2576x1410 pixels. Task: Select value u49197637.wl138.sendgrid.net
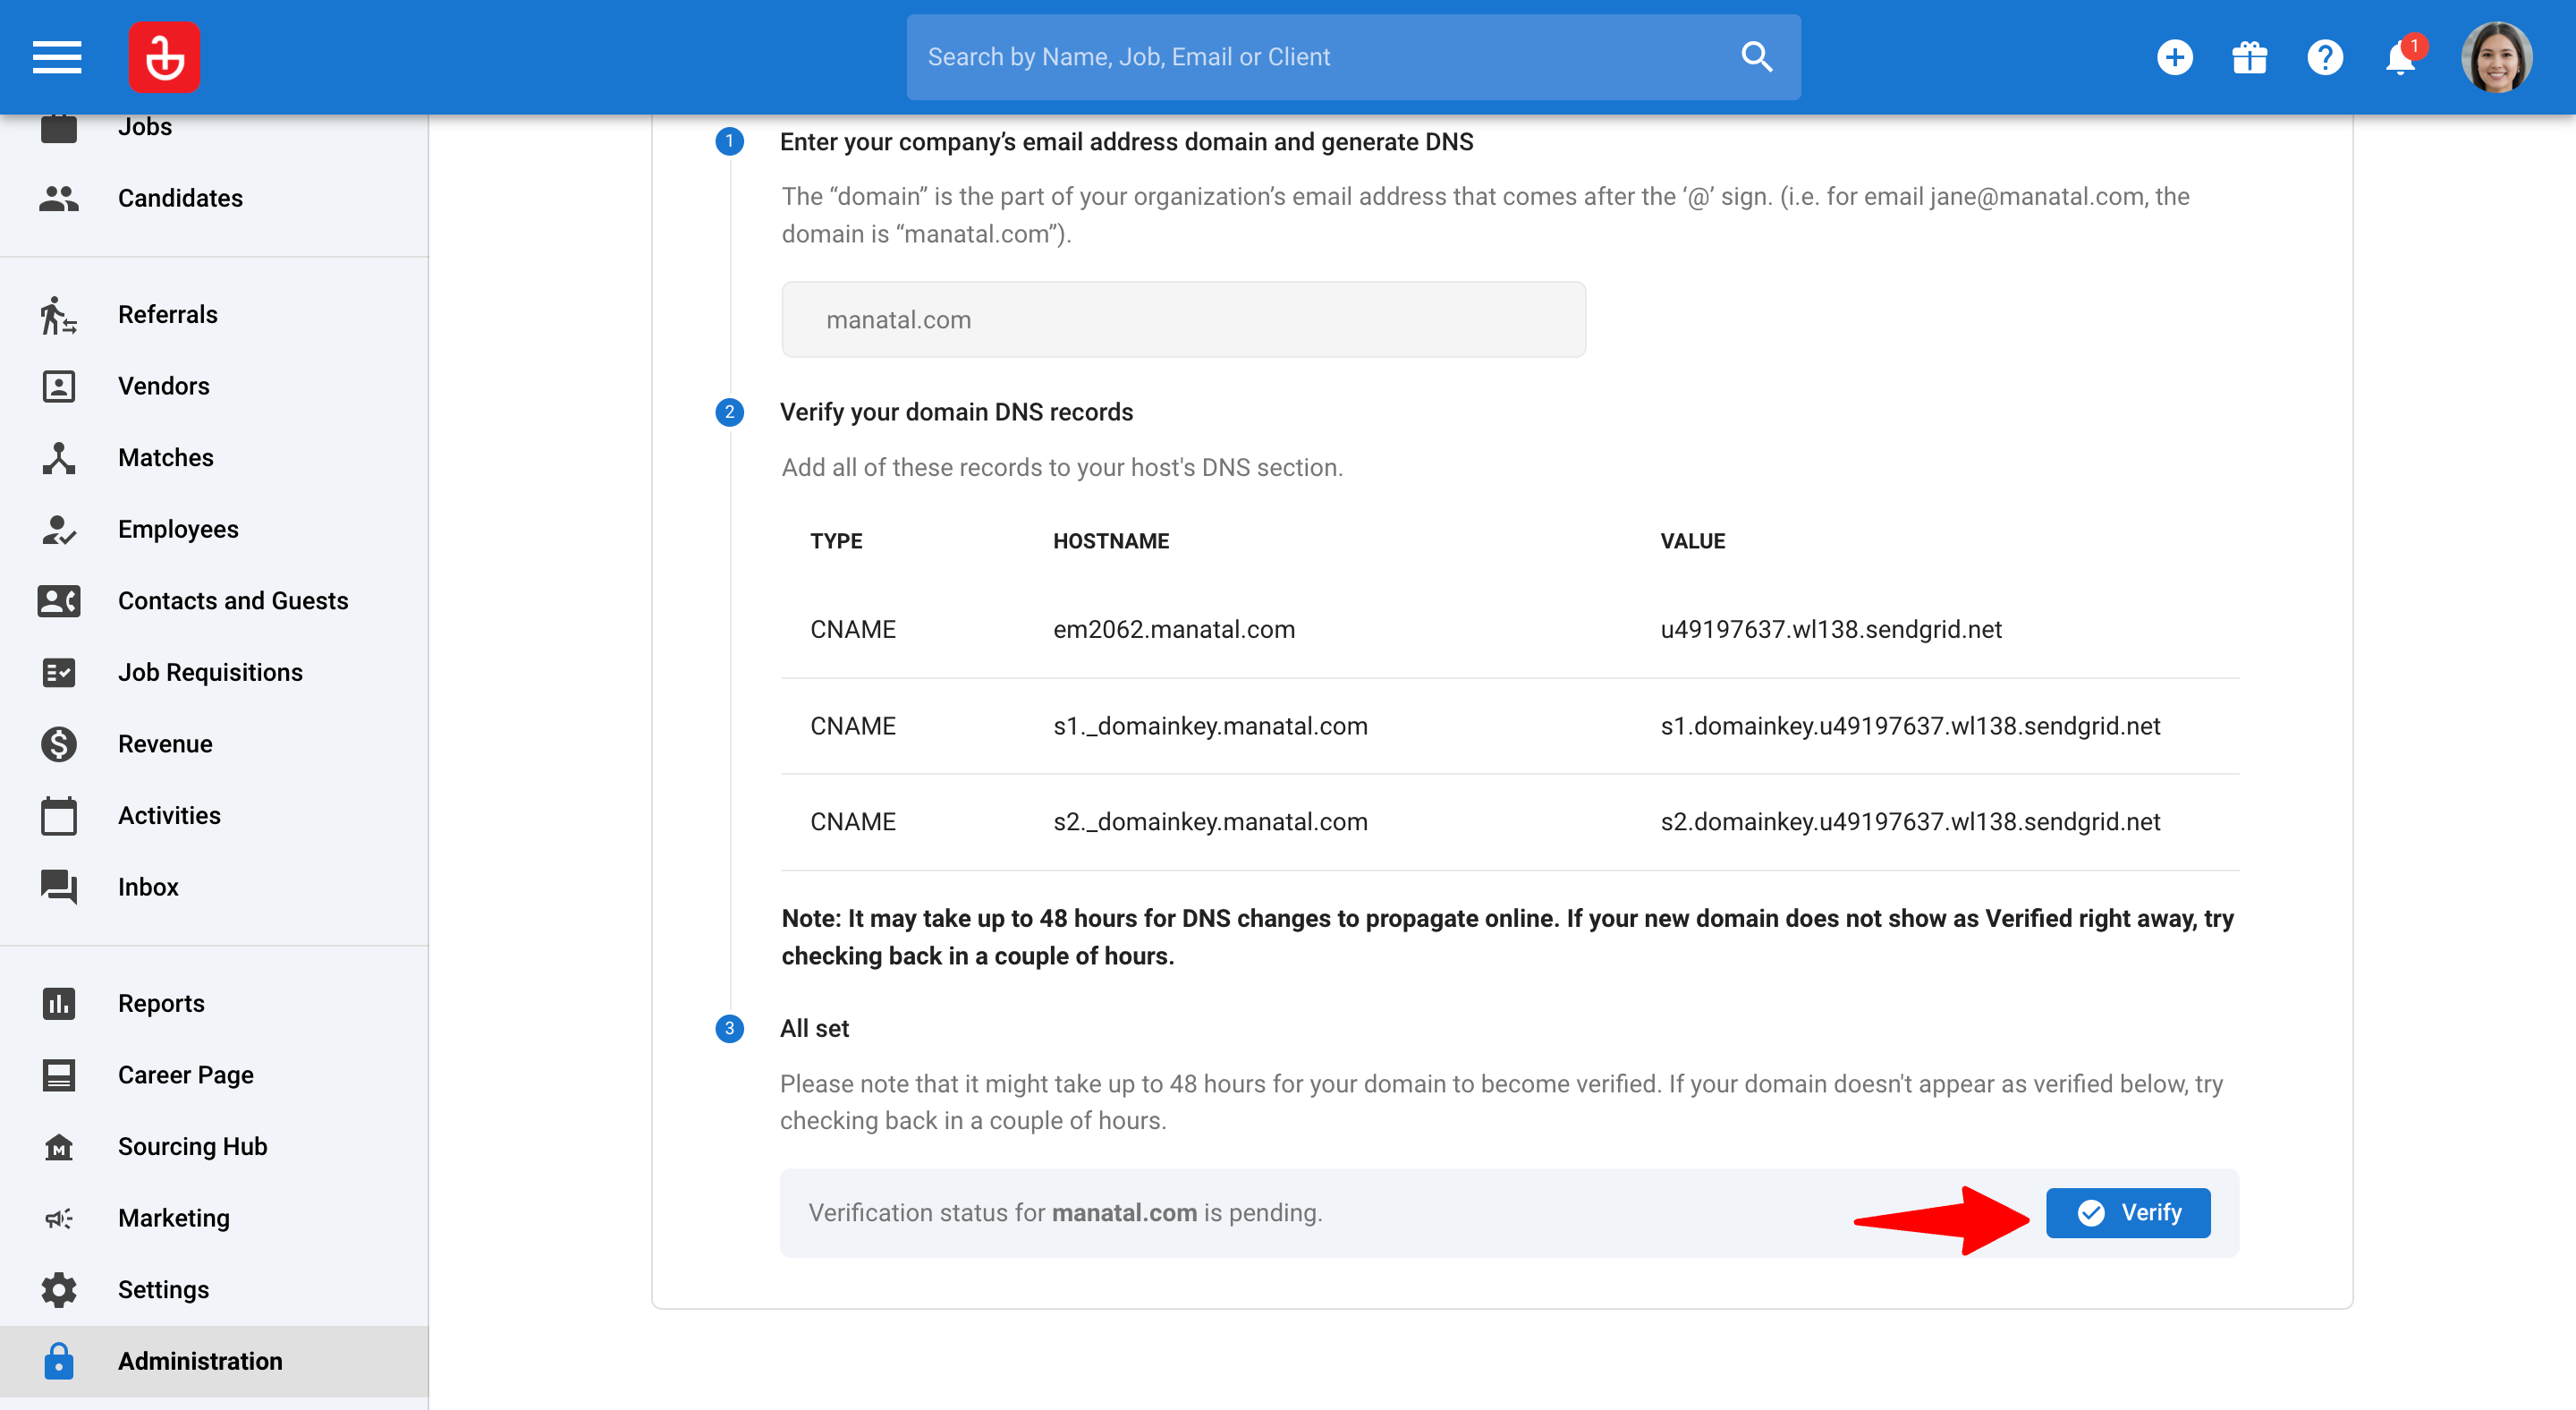[x=1830, y=629]
